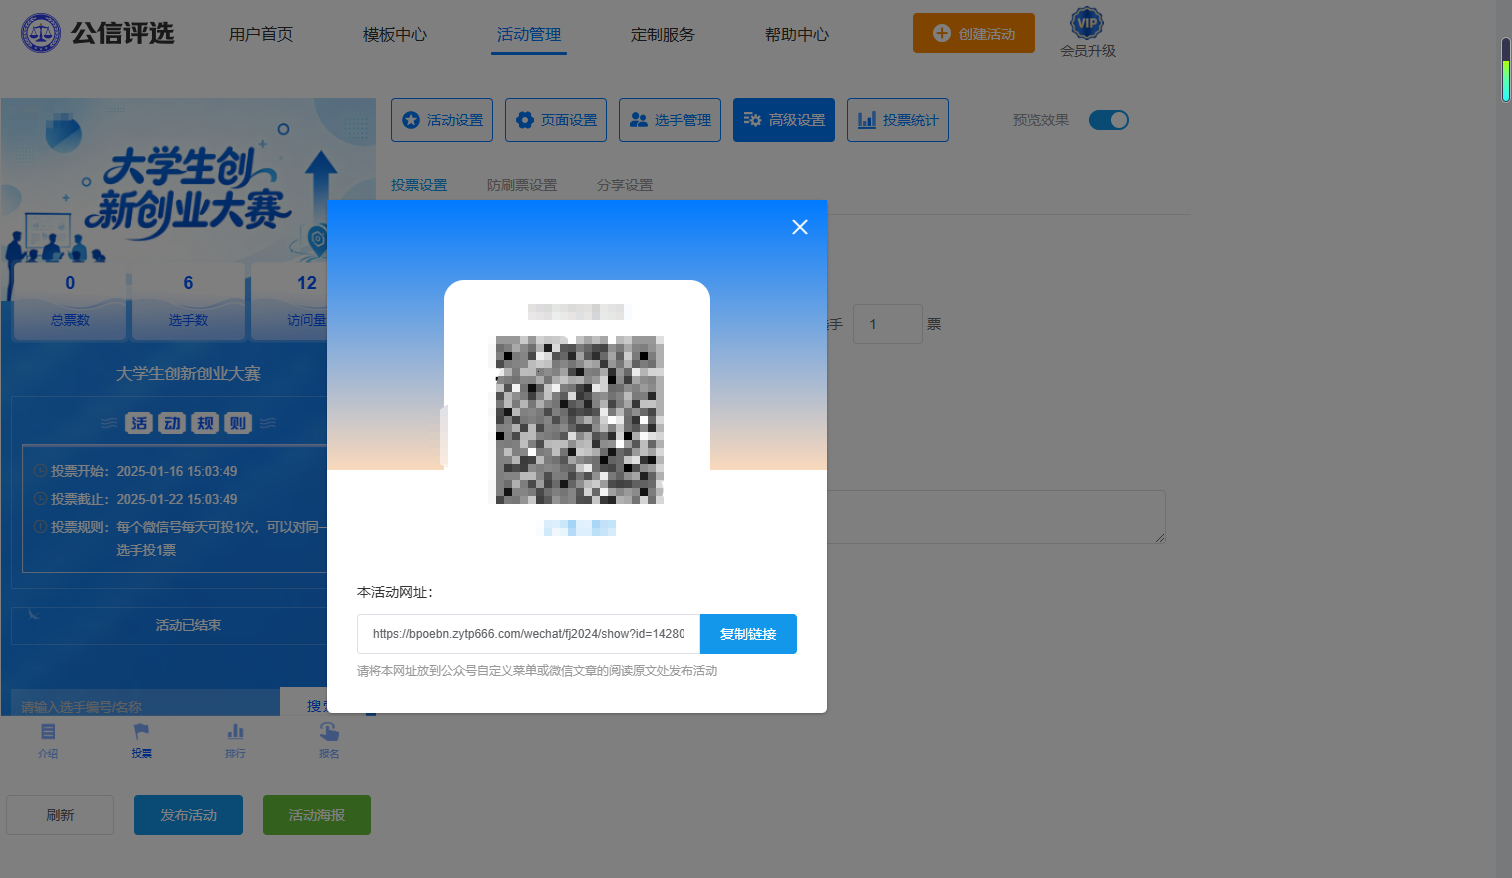This screenshot has width=1512, height=878.
Task: Click the green 活动海报 button
Action: coord(317,815)
